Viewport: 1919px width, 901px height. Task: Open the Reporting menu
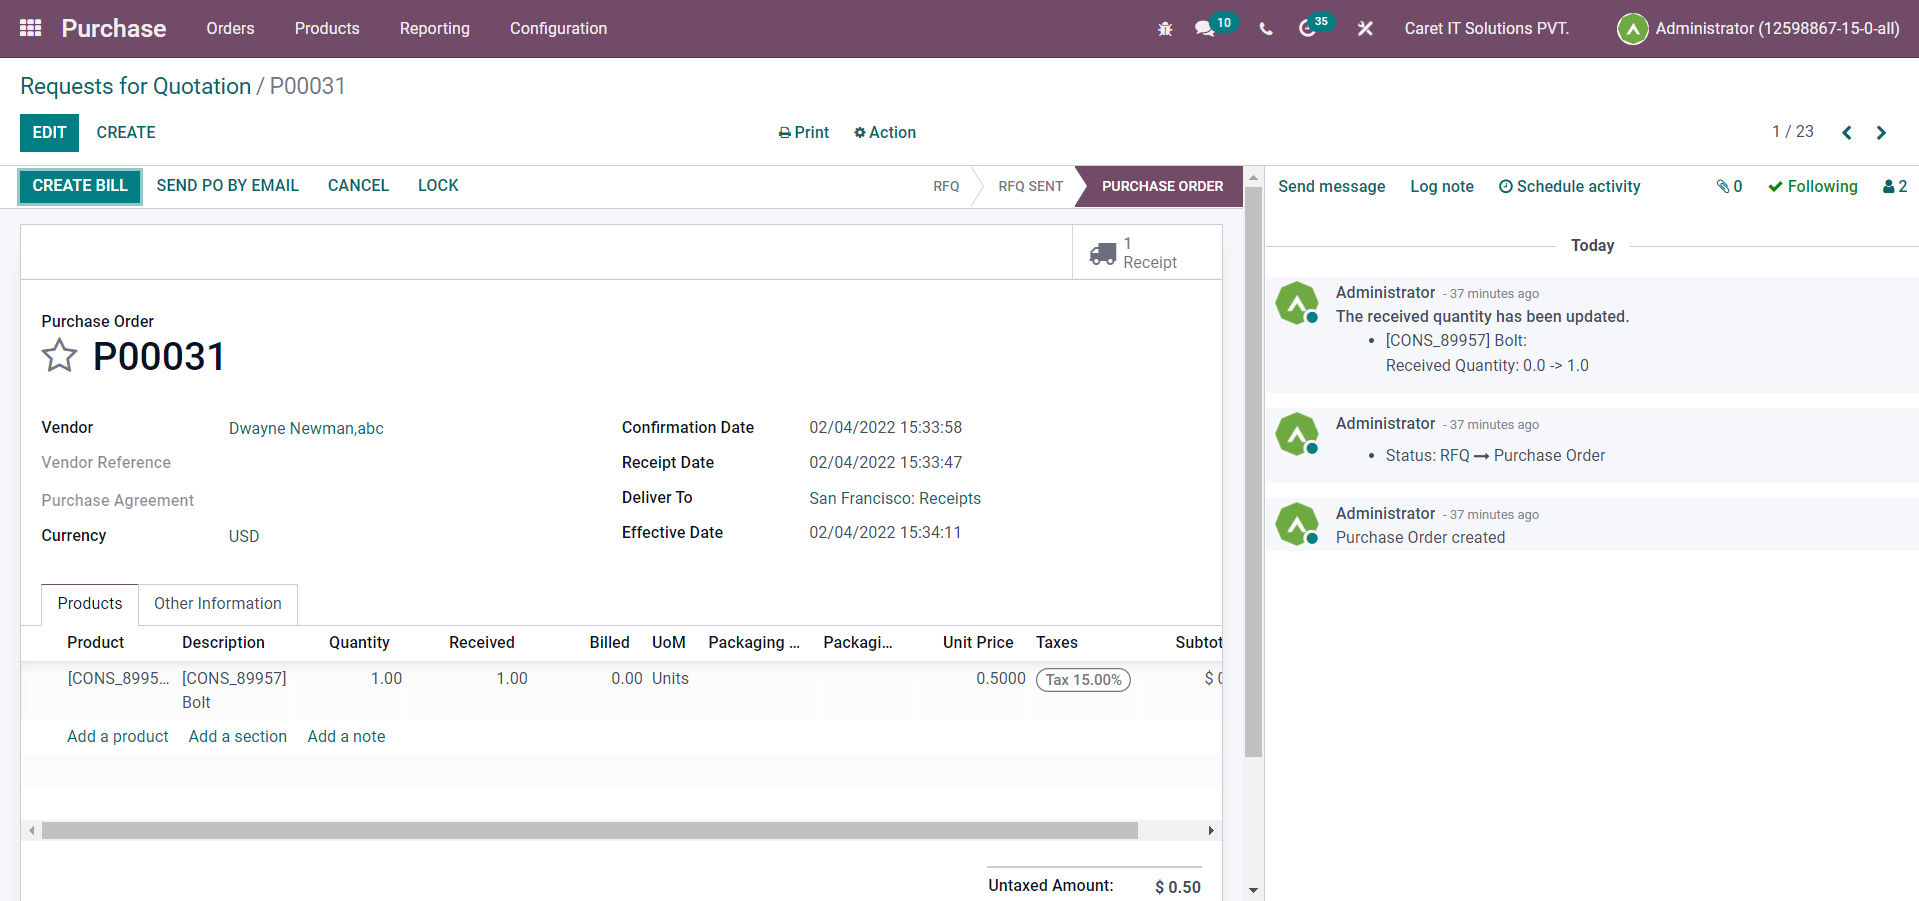click(x=434, y=28)
